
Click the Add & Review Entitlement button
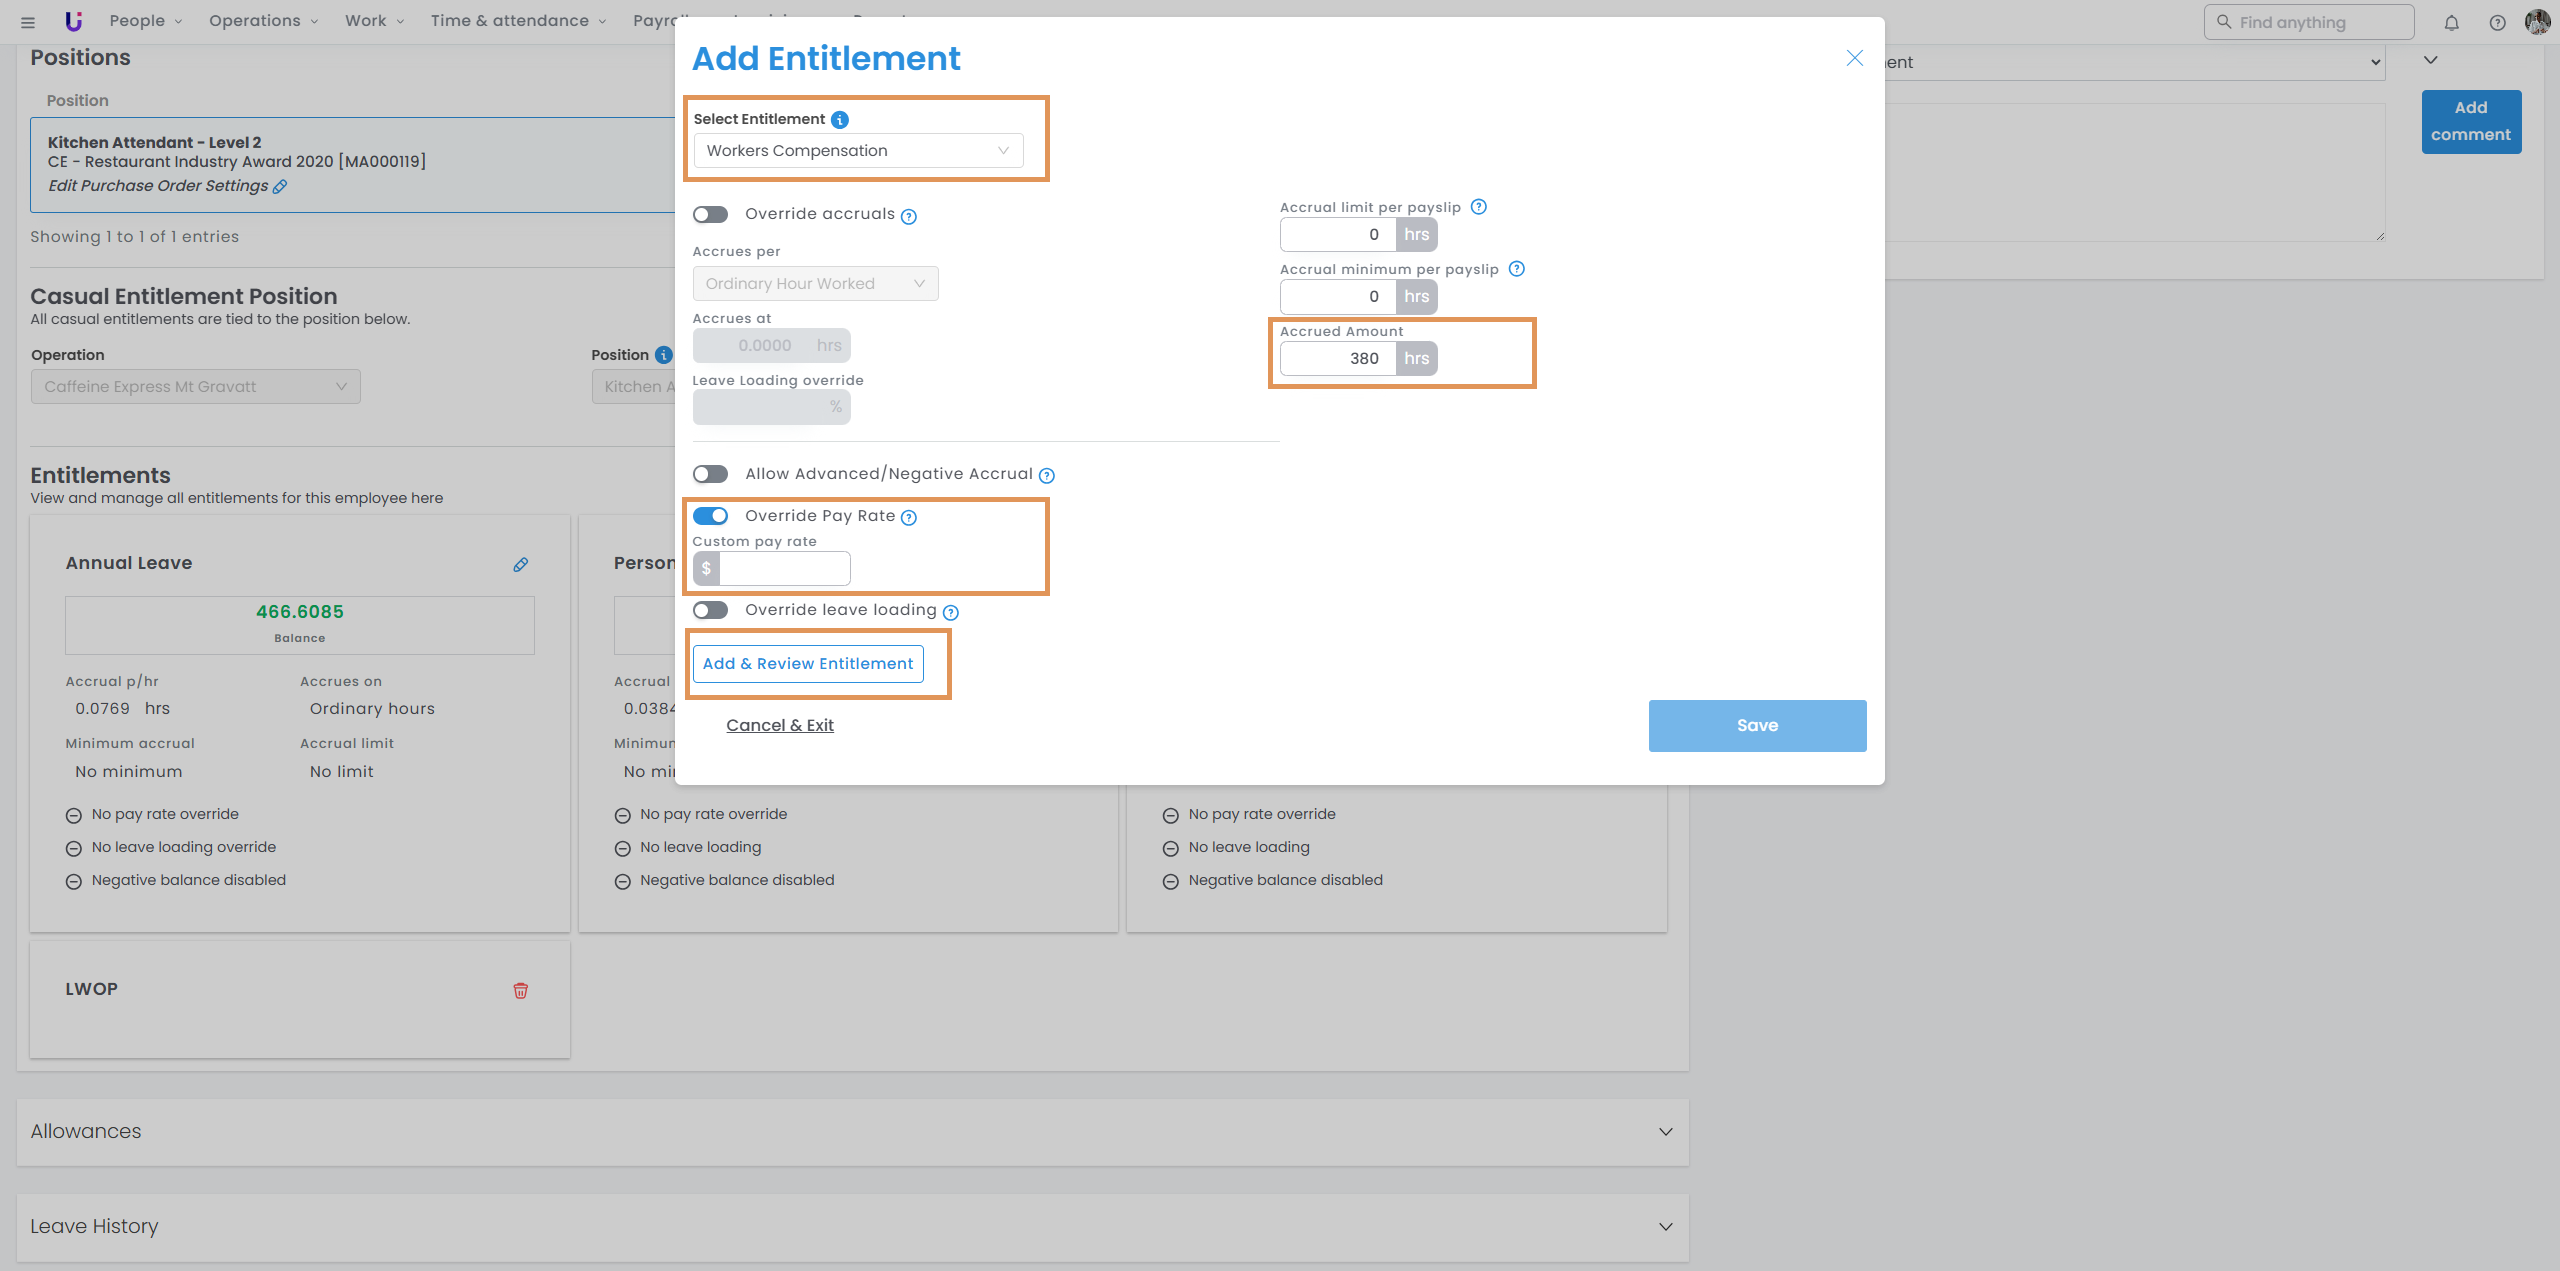pos(808,664)
